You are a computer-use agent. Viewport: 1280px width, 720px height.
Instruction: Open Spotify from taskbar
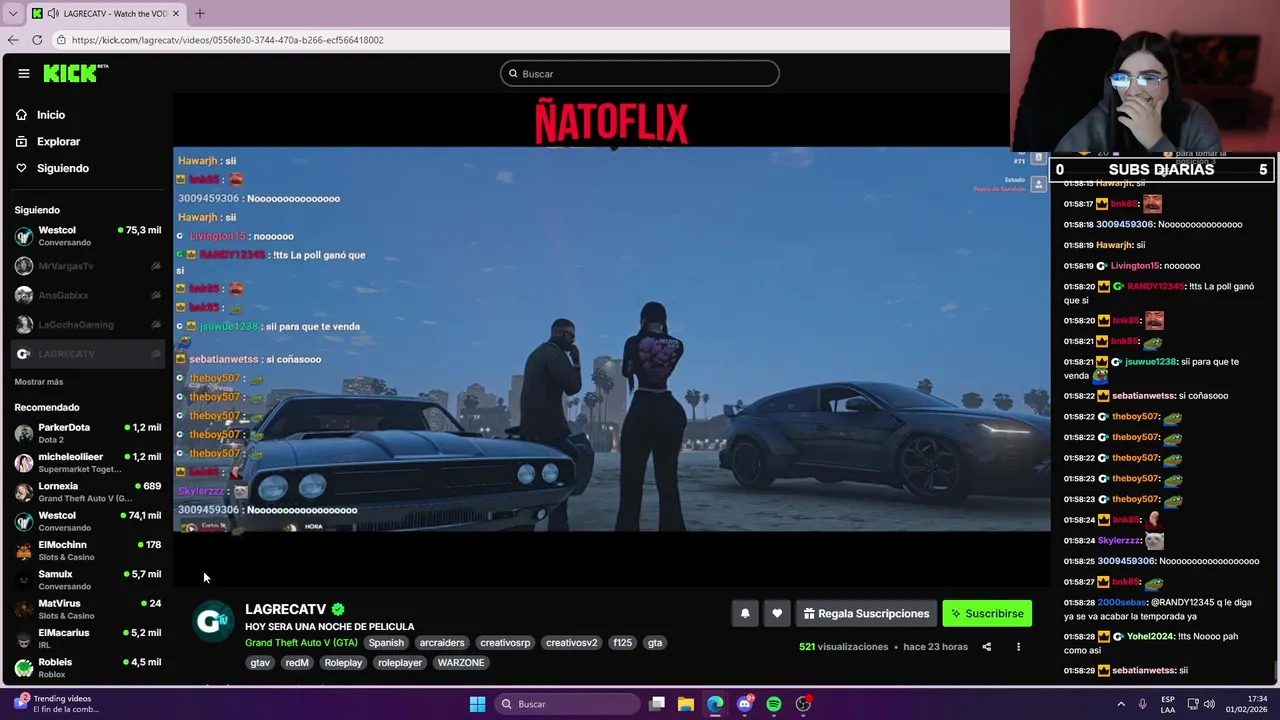(774, 704)
